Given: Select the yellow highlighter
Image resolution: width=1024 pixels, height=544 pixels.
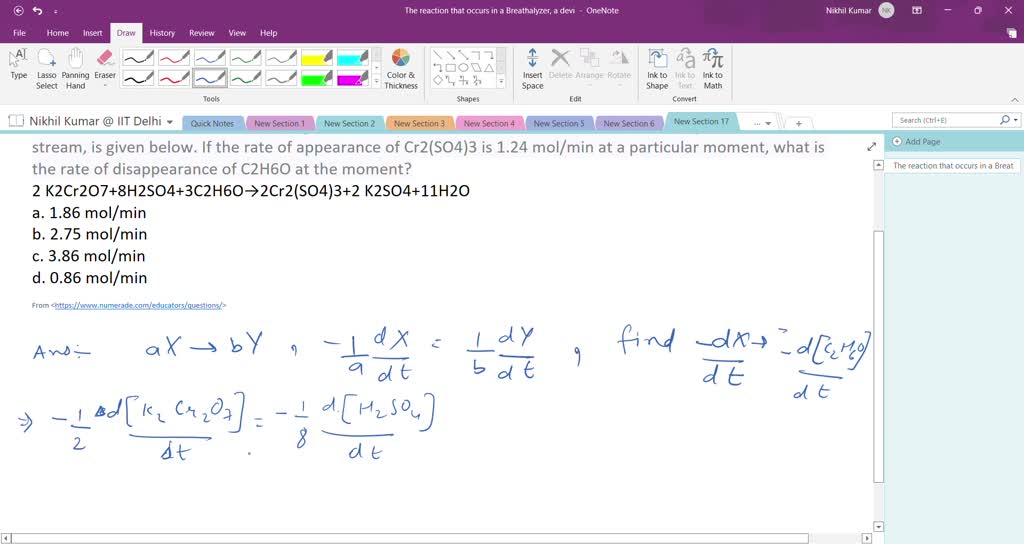Looking at the screenshot, I should pos(317,57).
